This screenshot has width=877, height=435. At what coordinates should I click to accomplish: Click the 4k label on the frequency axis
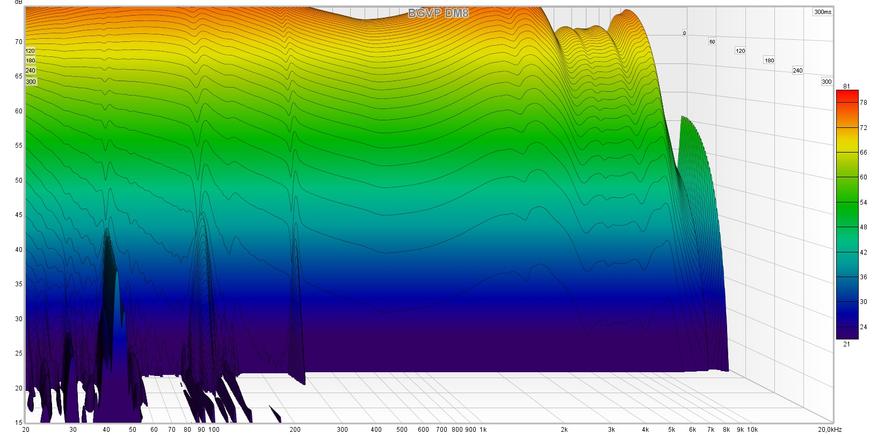point(645,430)
